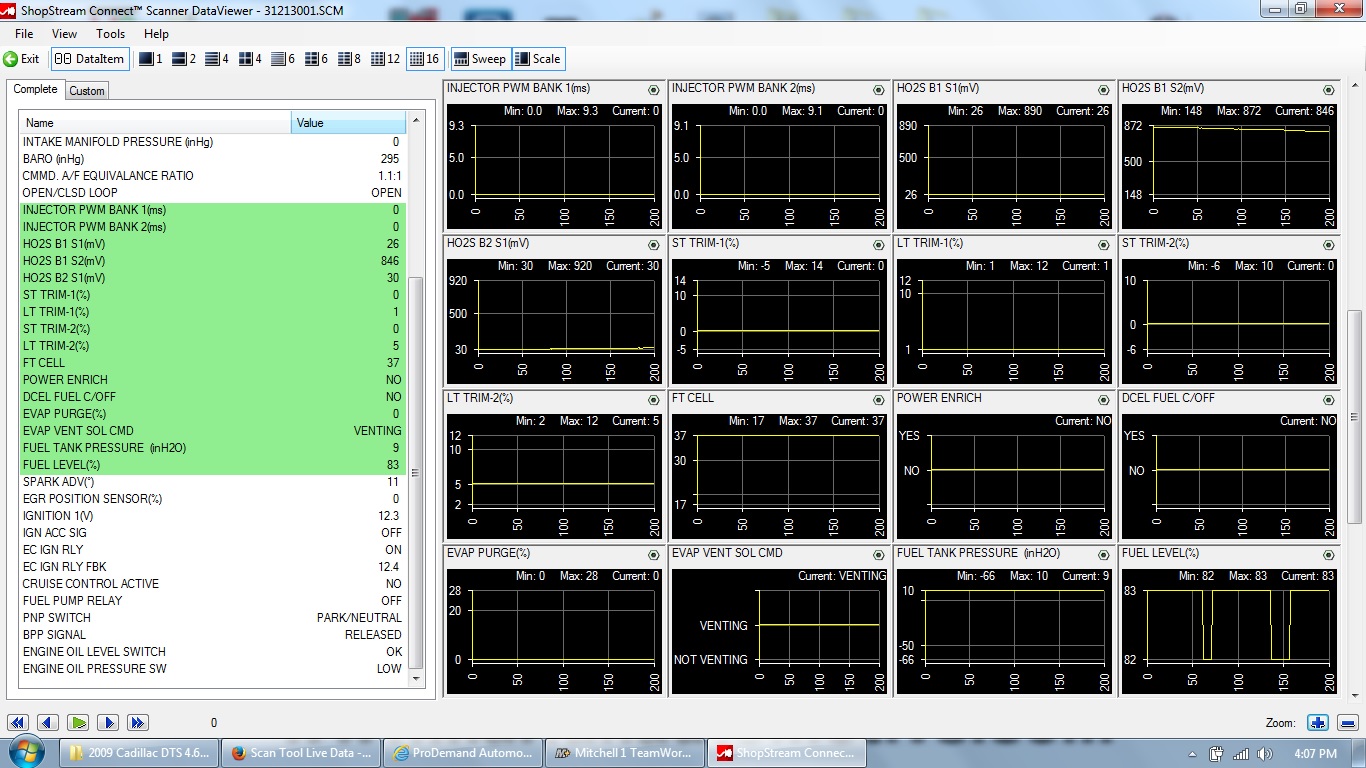Toggle options on INJECTOR PWM BANK 2 graph
Screen dimensions: 1366x768
point(878,90)
